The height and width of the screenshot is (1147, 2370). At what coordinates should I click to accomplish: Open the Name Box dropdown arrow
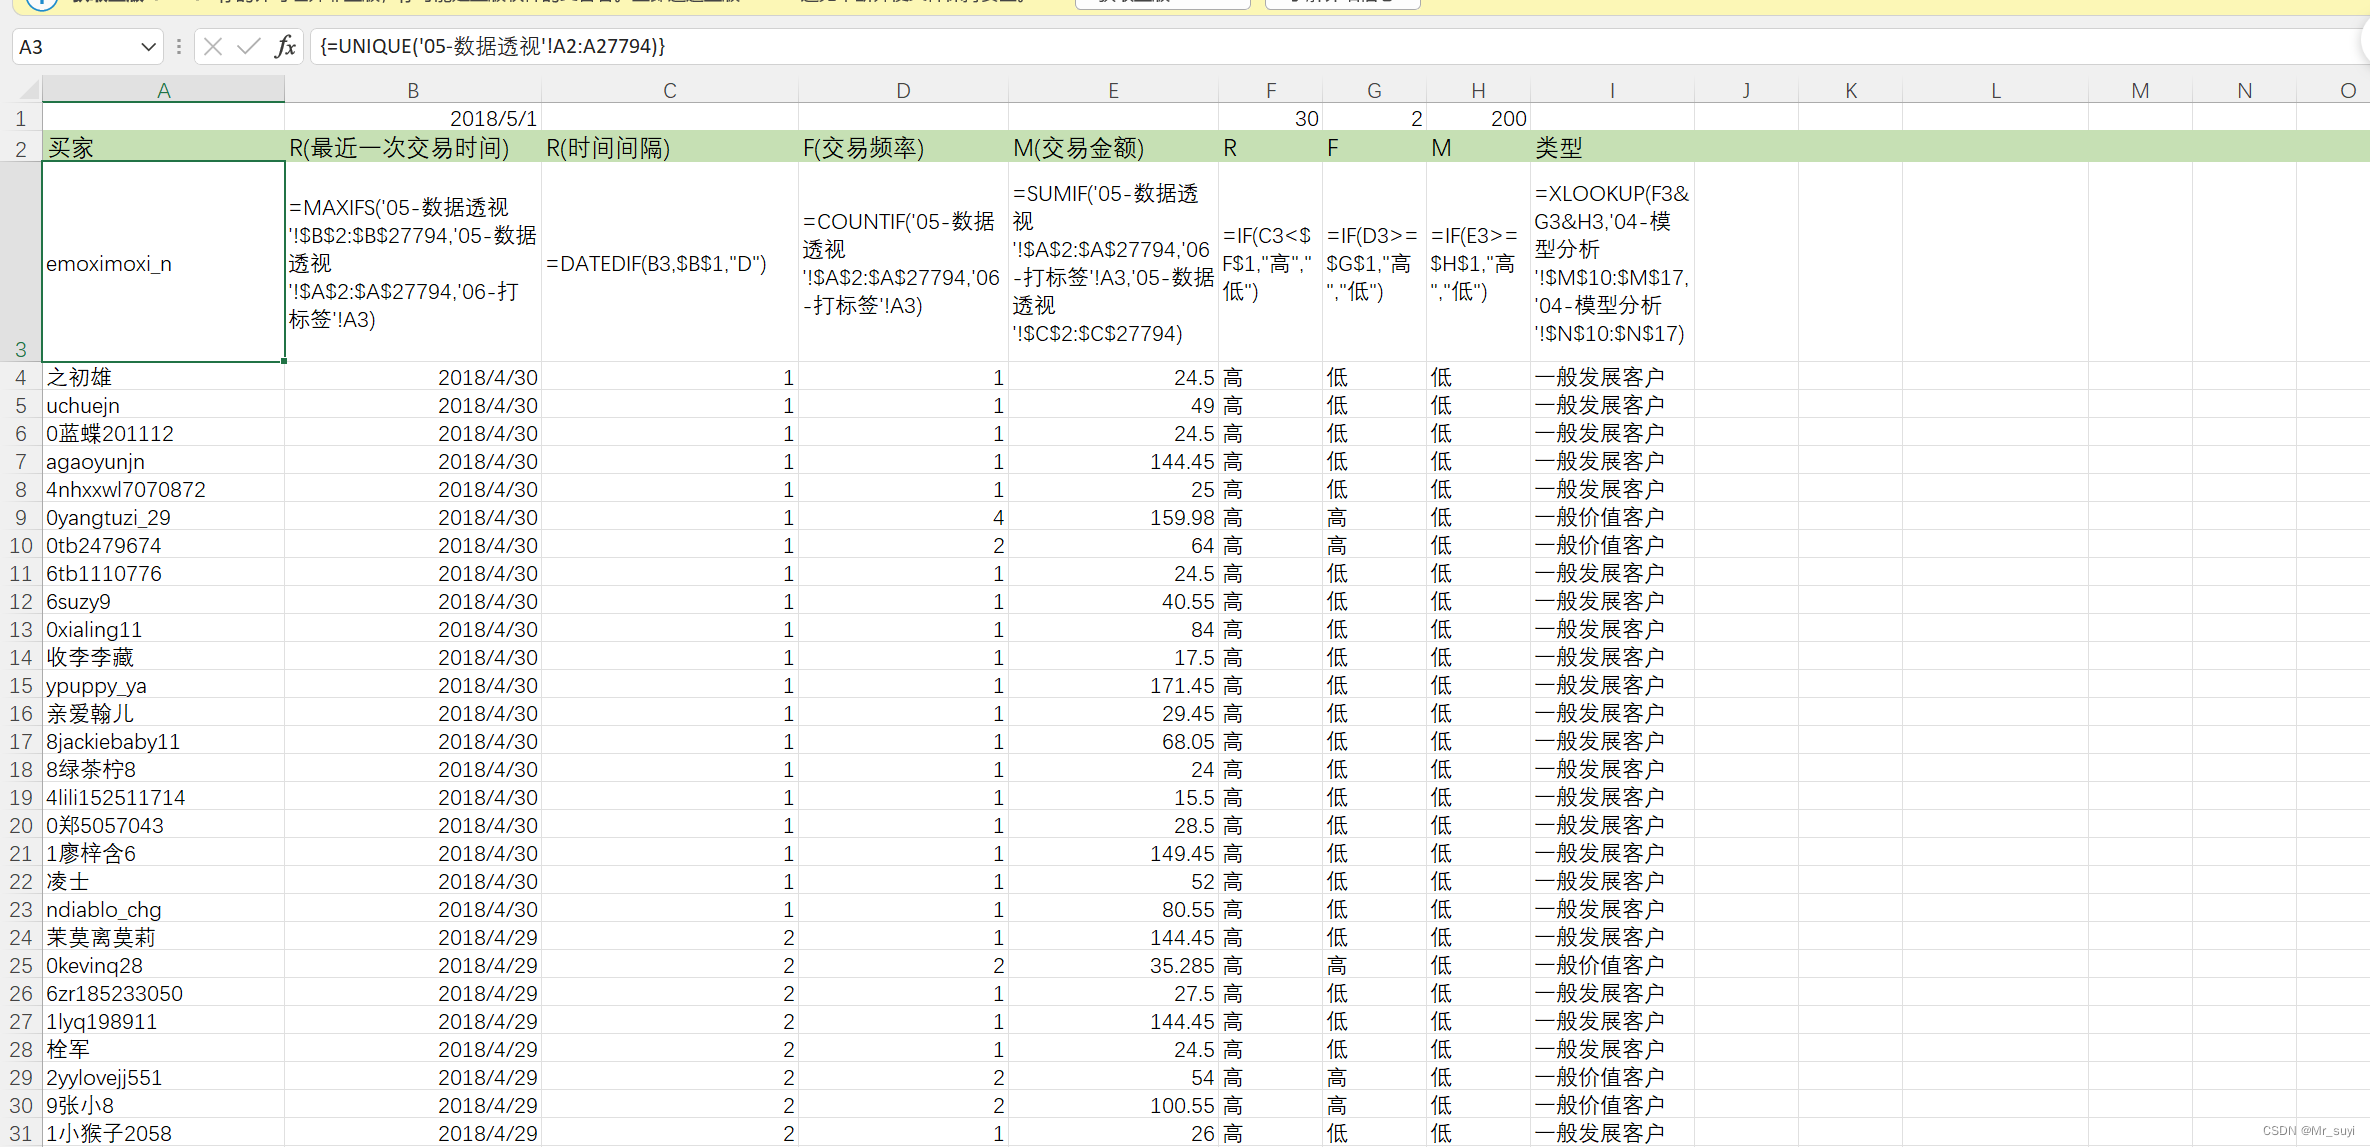tap(148, 46)
